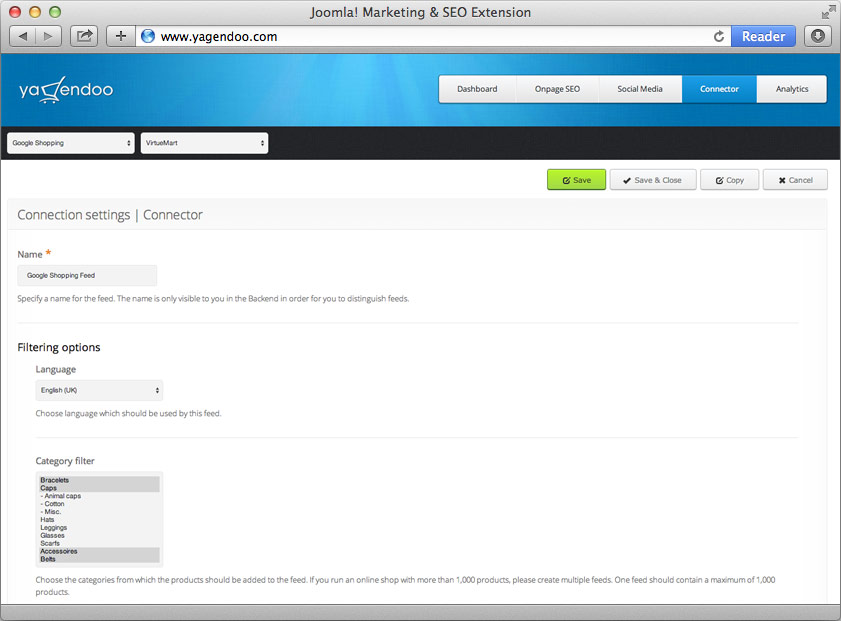Click the Language label

(56, 369)
